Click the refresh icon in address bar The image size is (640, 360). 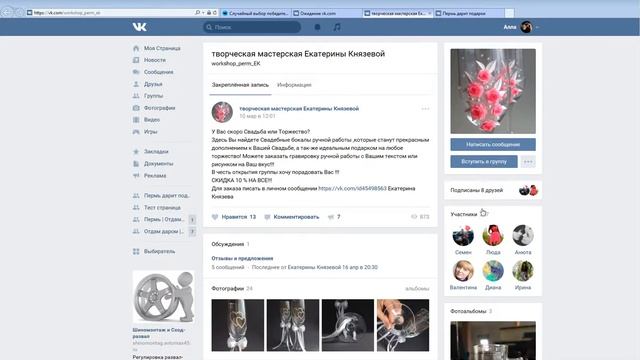215,13
